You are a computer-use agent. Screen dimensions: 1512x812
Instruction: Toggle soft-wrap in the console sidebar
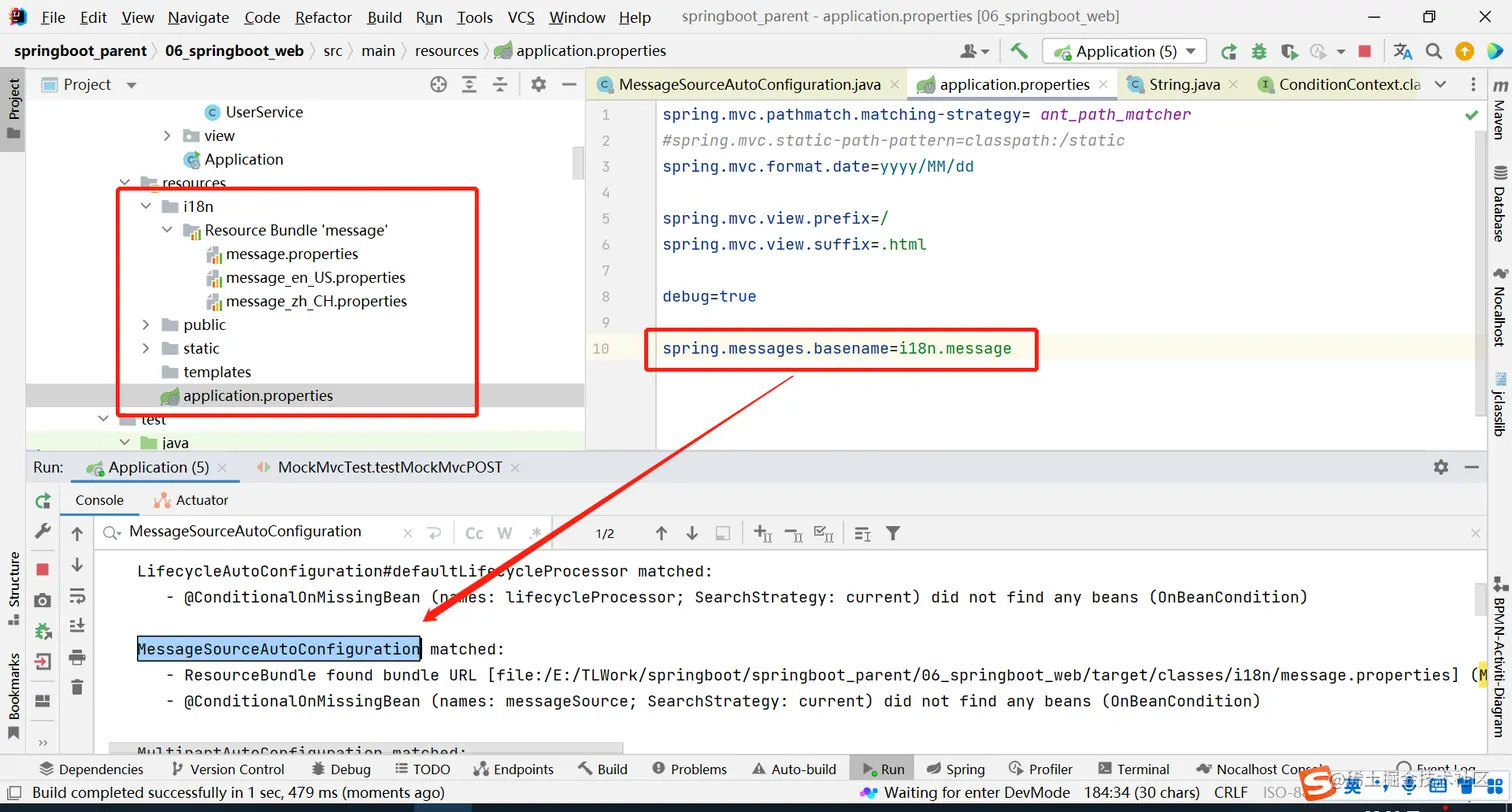click(77, 597)
